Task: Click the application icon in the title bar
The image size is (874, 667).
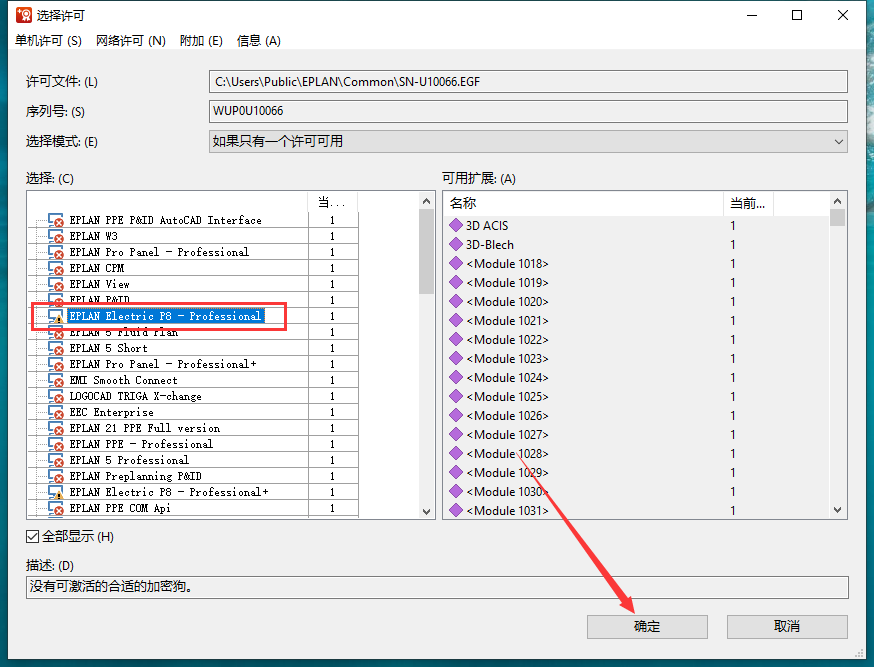Action: click(x=24, y=15)
